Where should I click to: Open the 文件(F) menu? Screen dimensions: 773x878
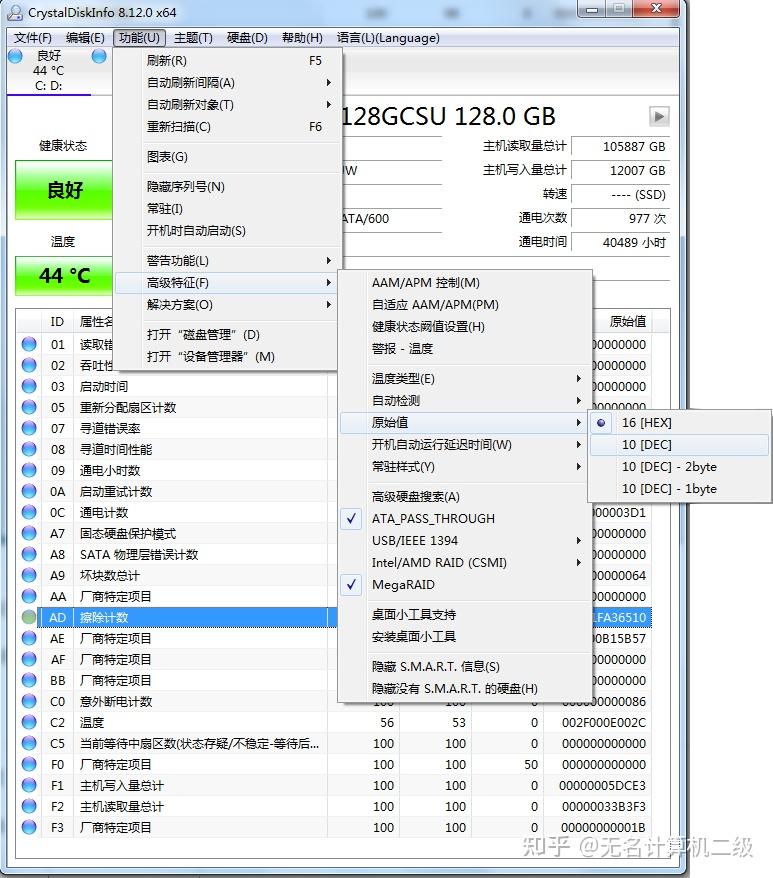pyautogui.click(x=32, y=38)
